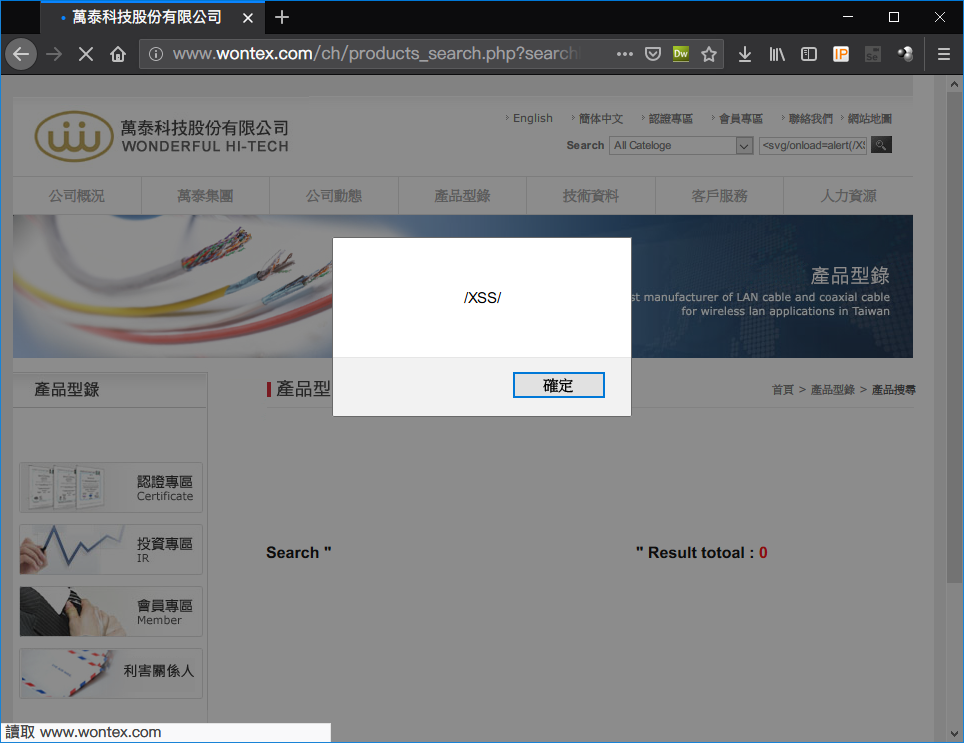
Task: Toggle the sidebar view icon
Action: click(809, 54)
